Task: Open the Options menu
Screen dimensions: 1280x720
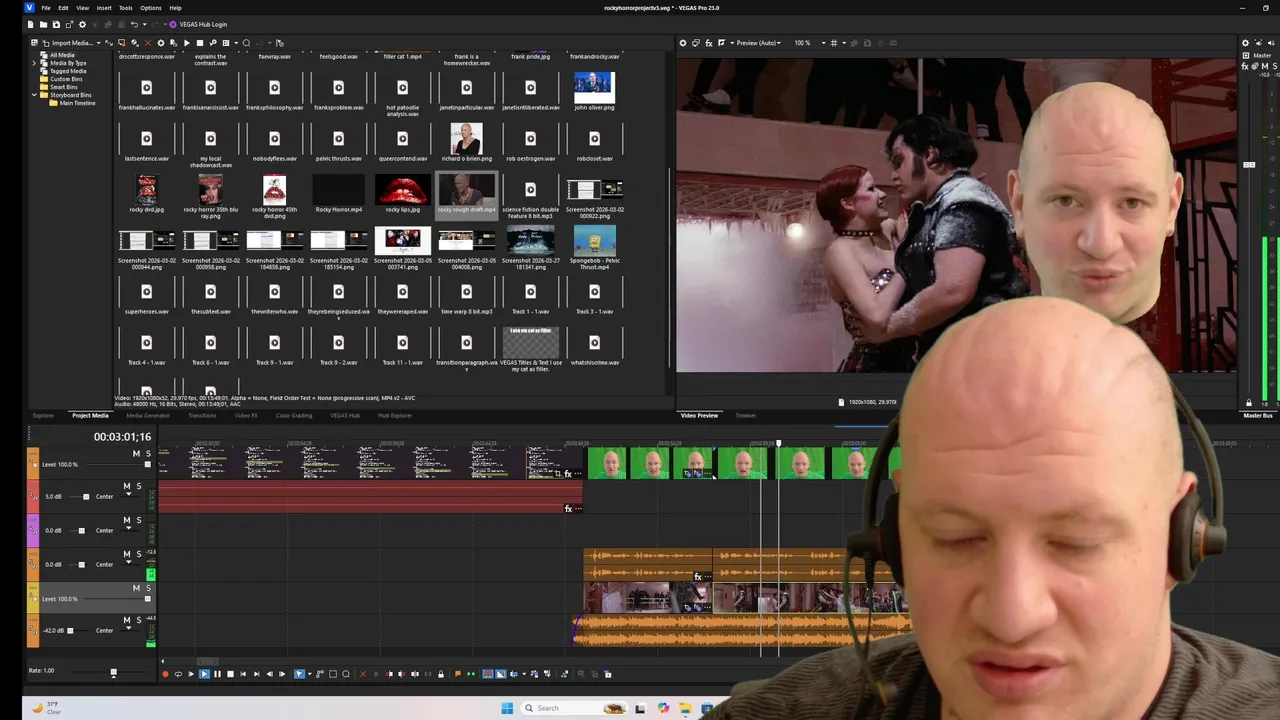Action: pos(150,8)
